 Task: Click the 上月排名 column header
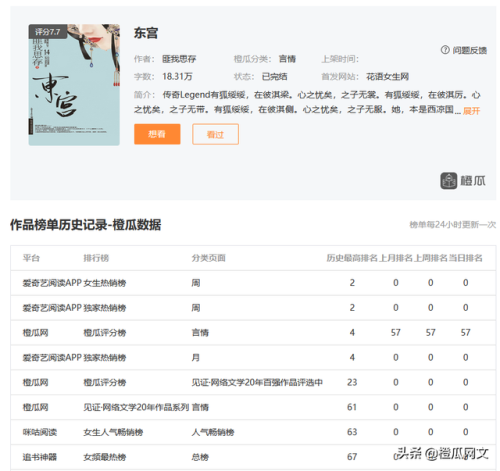396,258
